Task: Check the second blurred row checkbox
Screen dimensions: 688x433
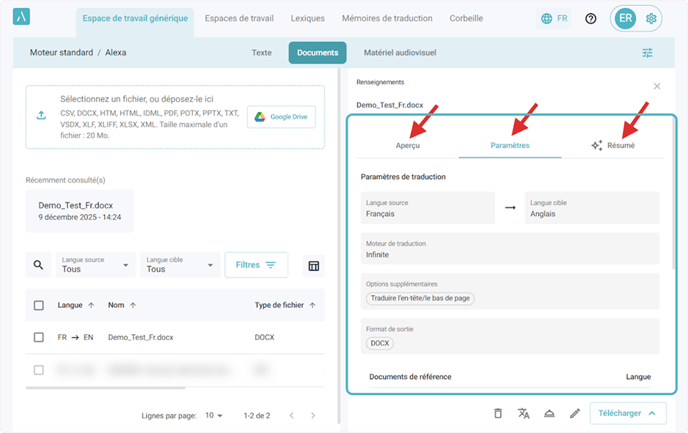Action: click(39, 370)
